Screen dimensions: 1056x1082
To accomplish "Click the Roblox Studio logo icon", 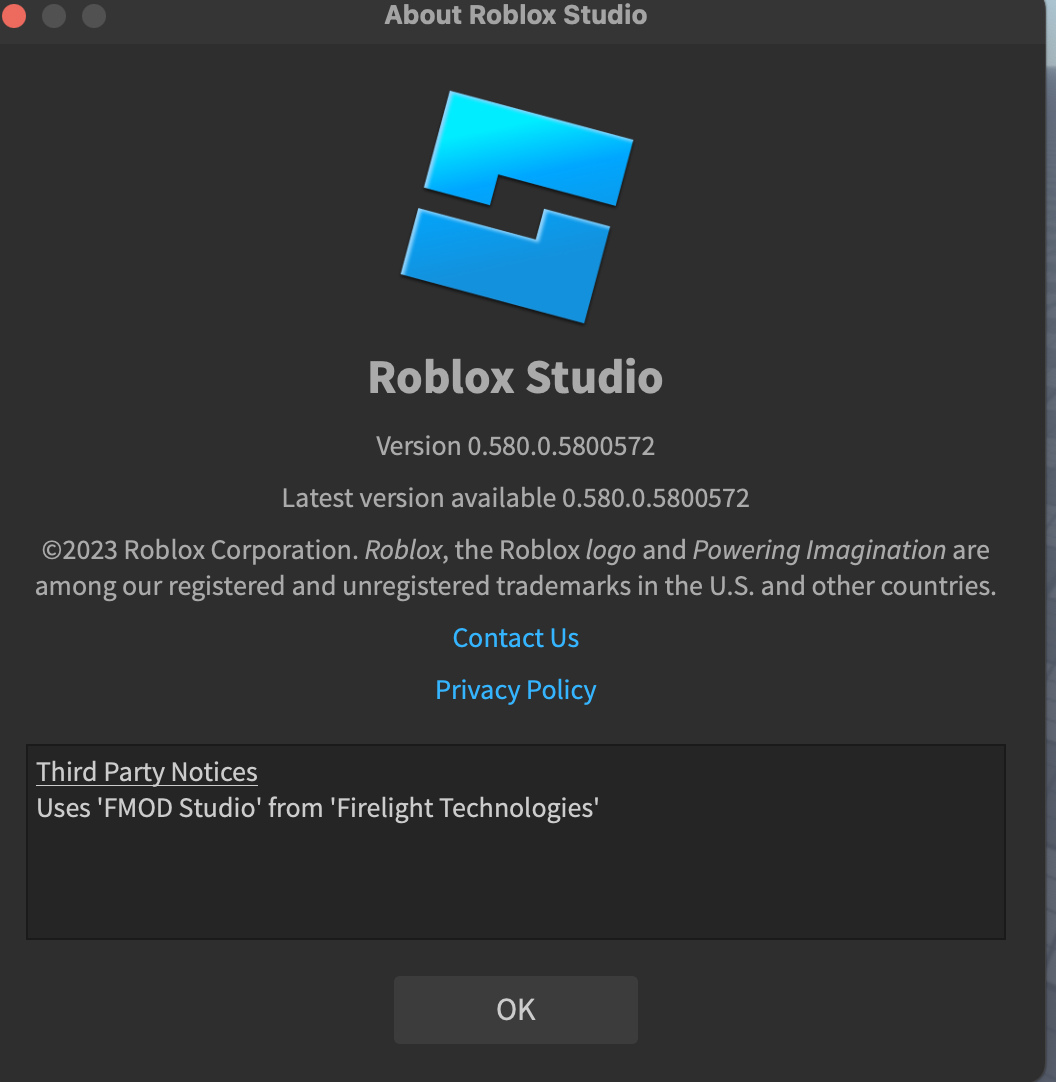I will tap(516, 207).
